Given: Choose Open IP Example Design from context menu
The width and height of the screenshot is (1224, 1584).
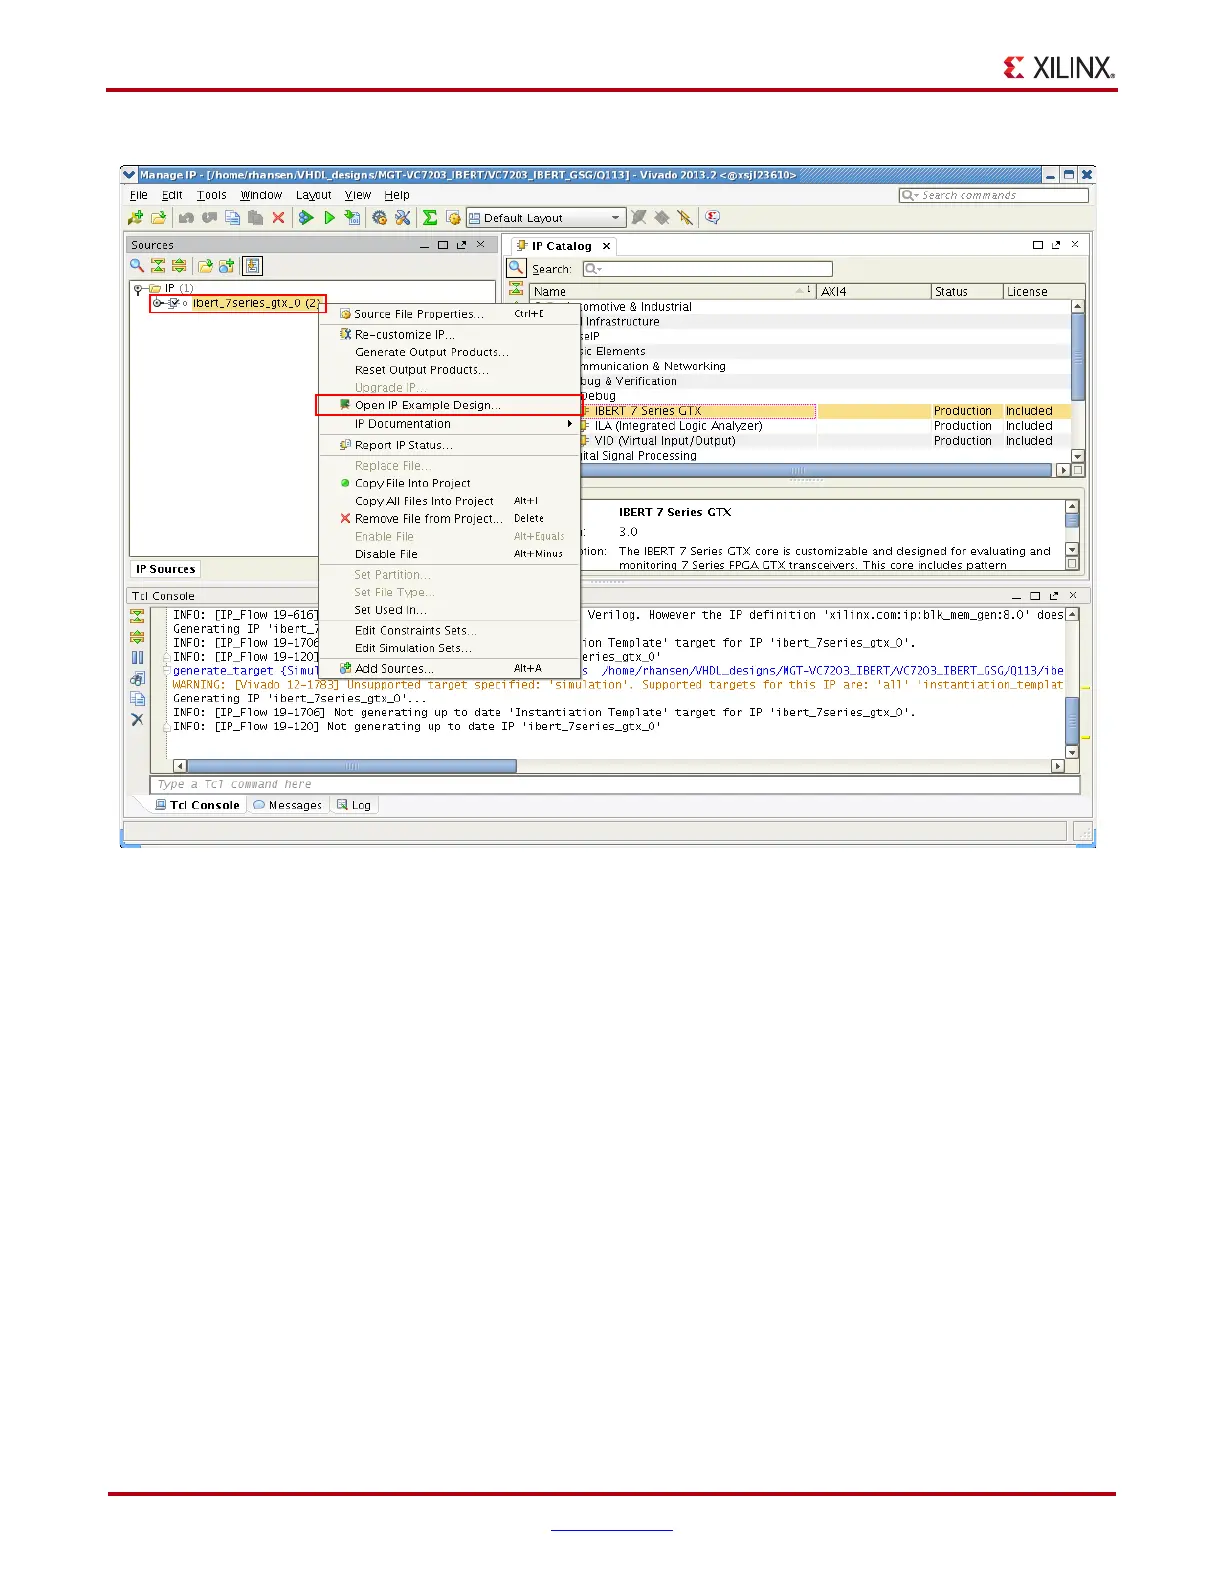Looking at the screenshot, I should coord(449,405).
